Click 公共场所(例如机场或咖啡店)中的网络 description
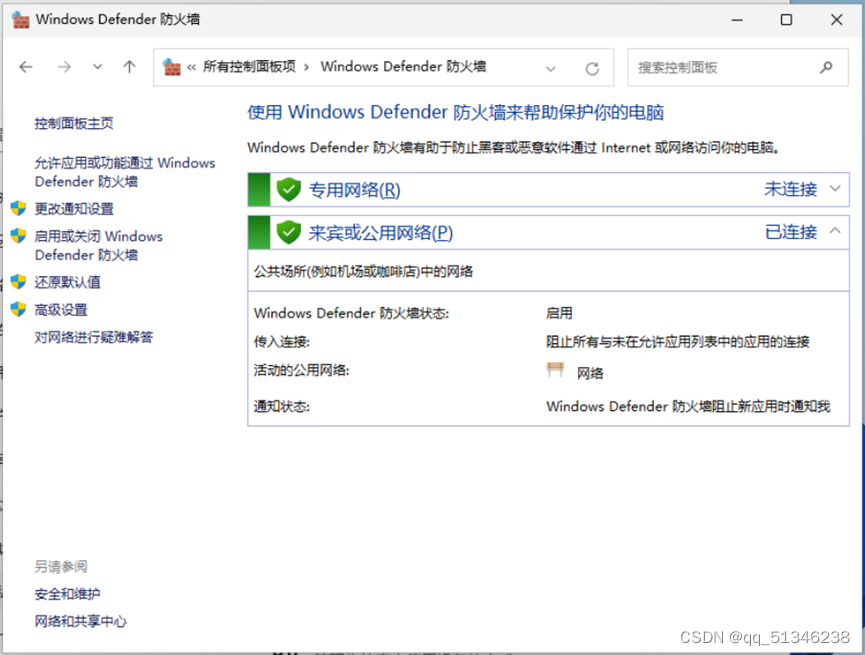The width and height of the screenshot is (865, 655). tap(363, 271)
